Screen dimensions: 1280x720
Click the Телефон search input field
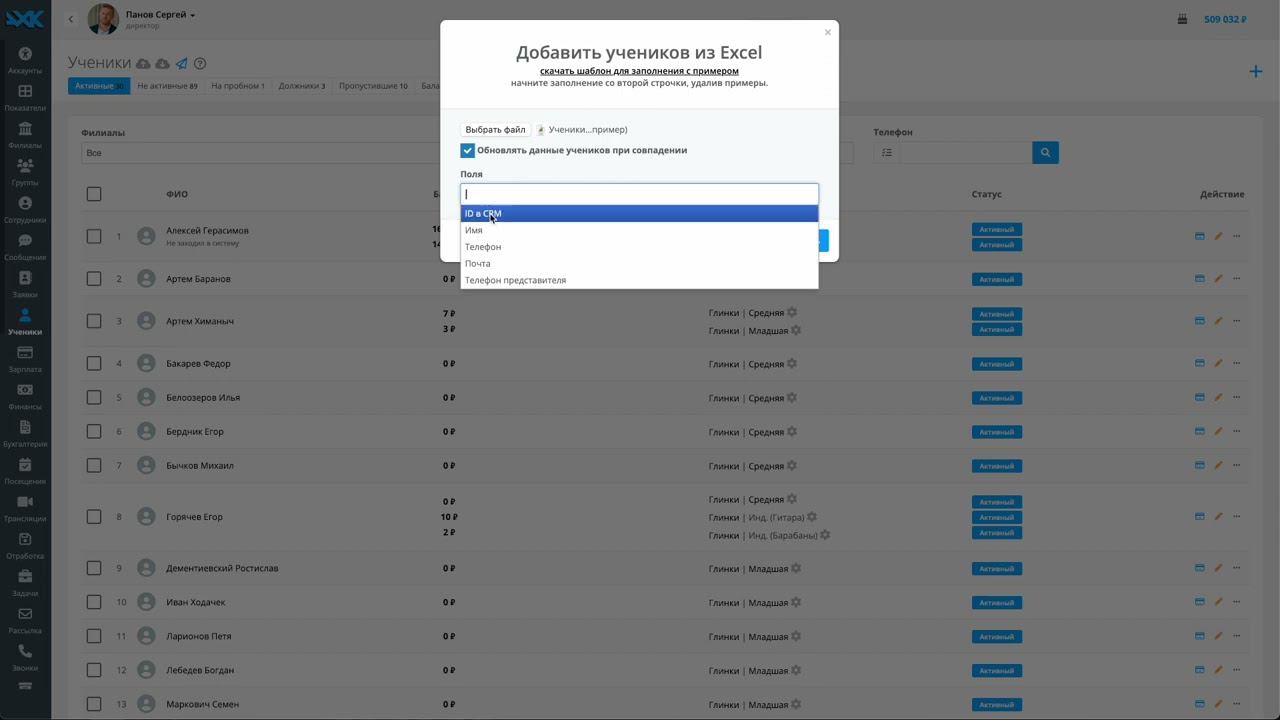(x=966, y=153)
